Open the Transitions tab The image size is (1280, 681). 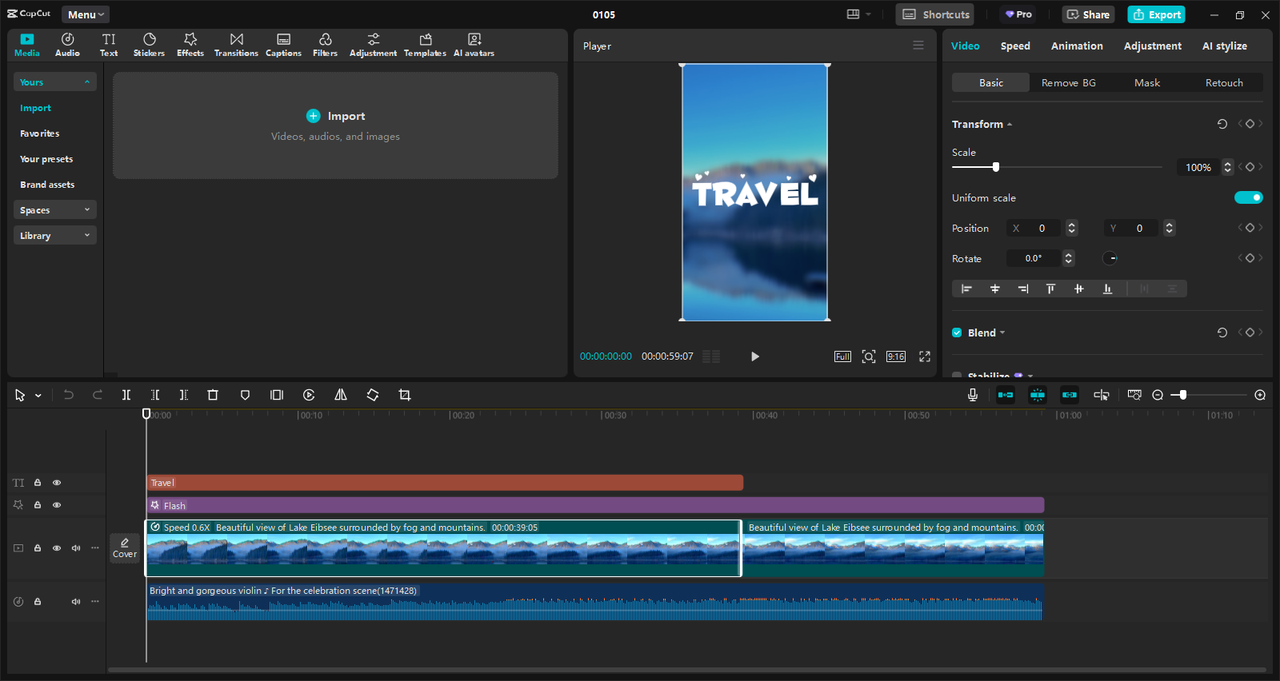[236, 45]
